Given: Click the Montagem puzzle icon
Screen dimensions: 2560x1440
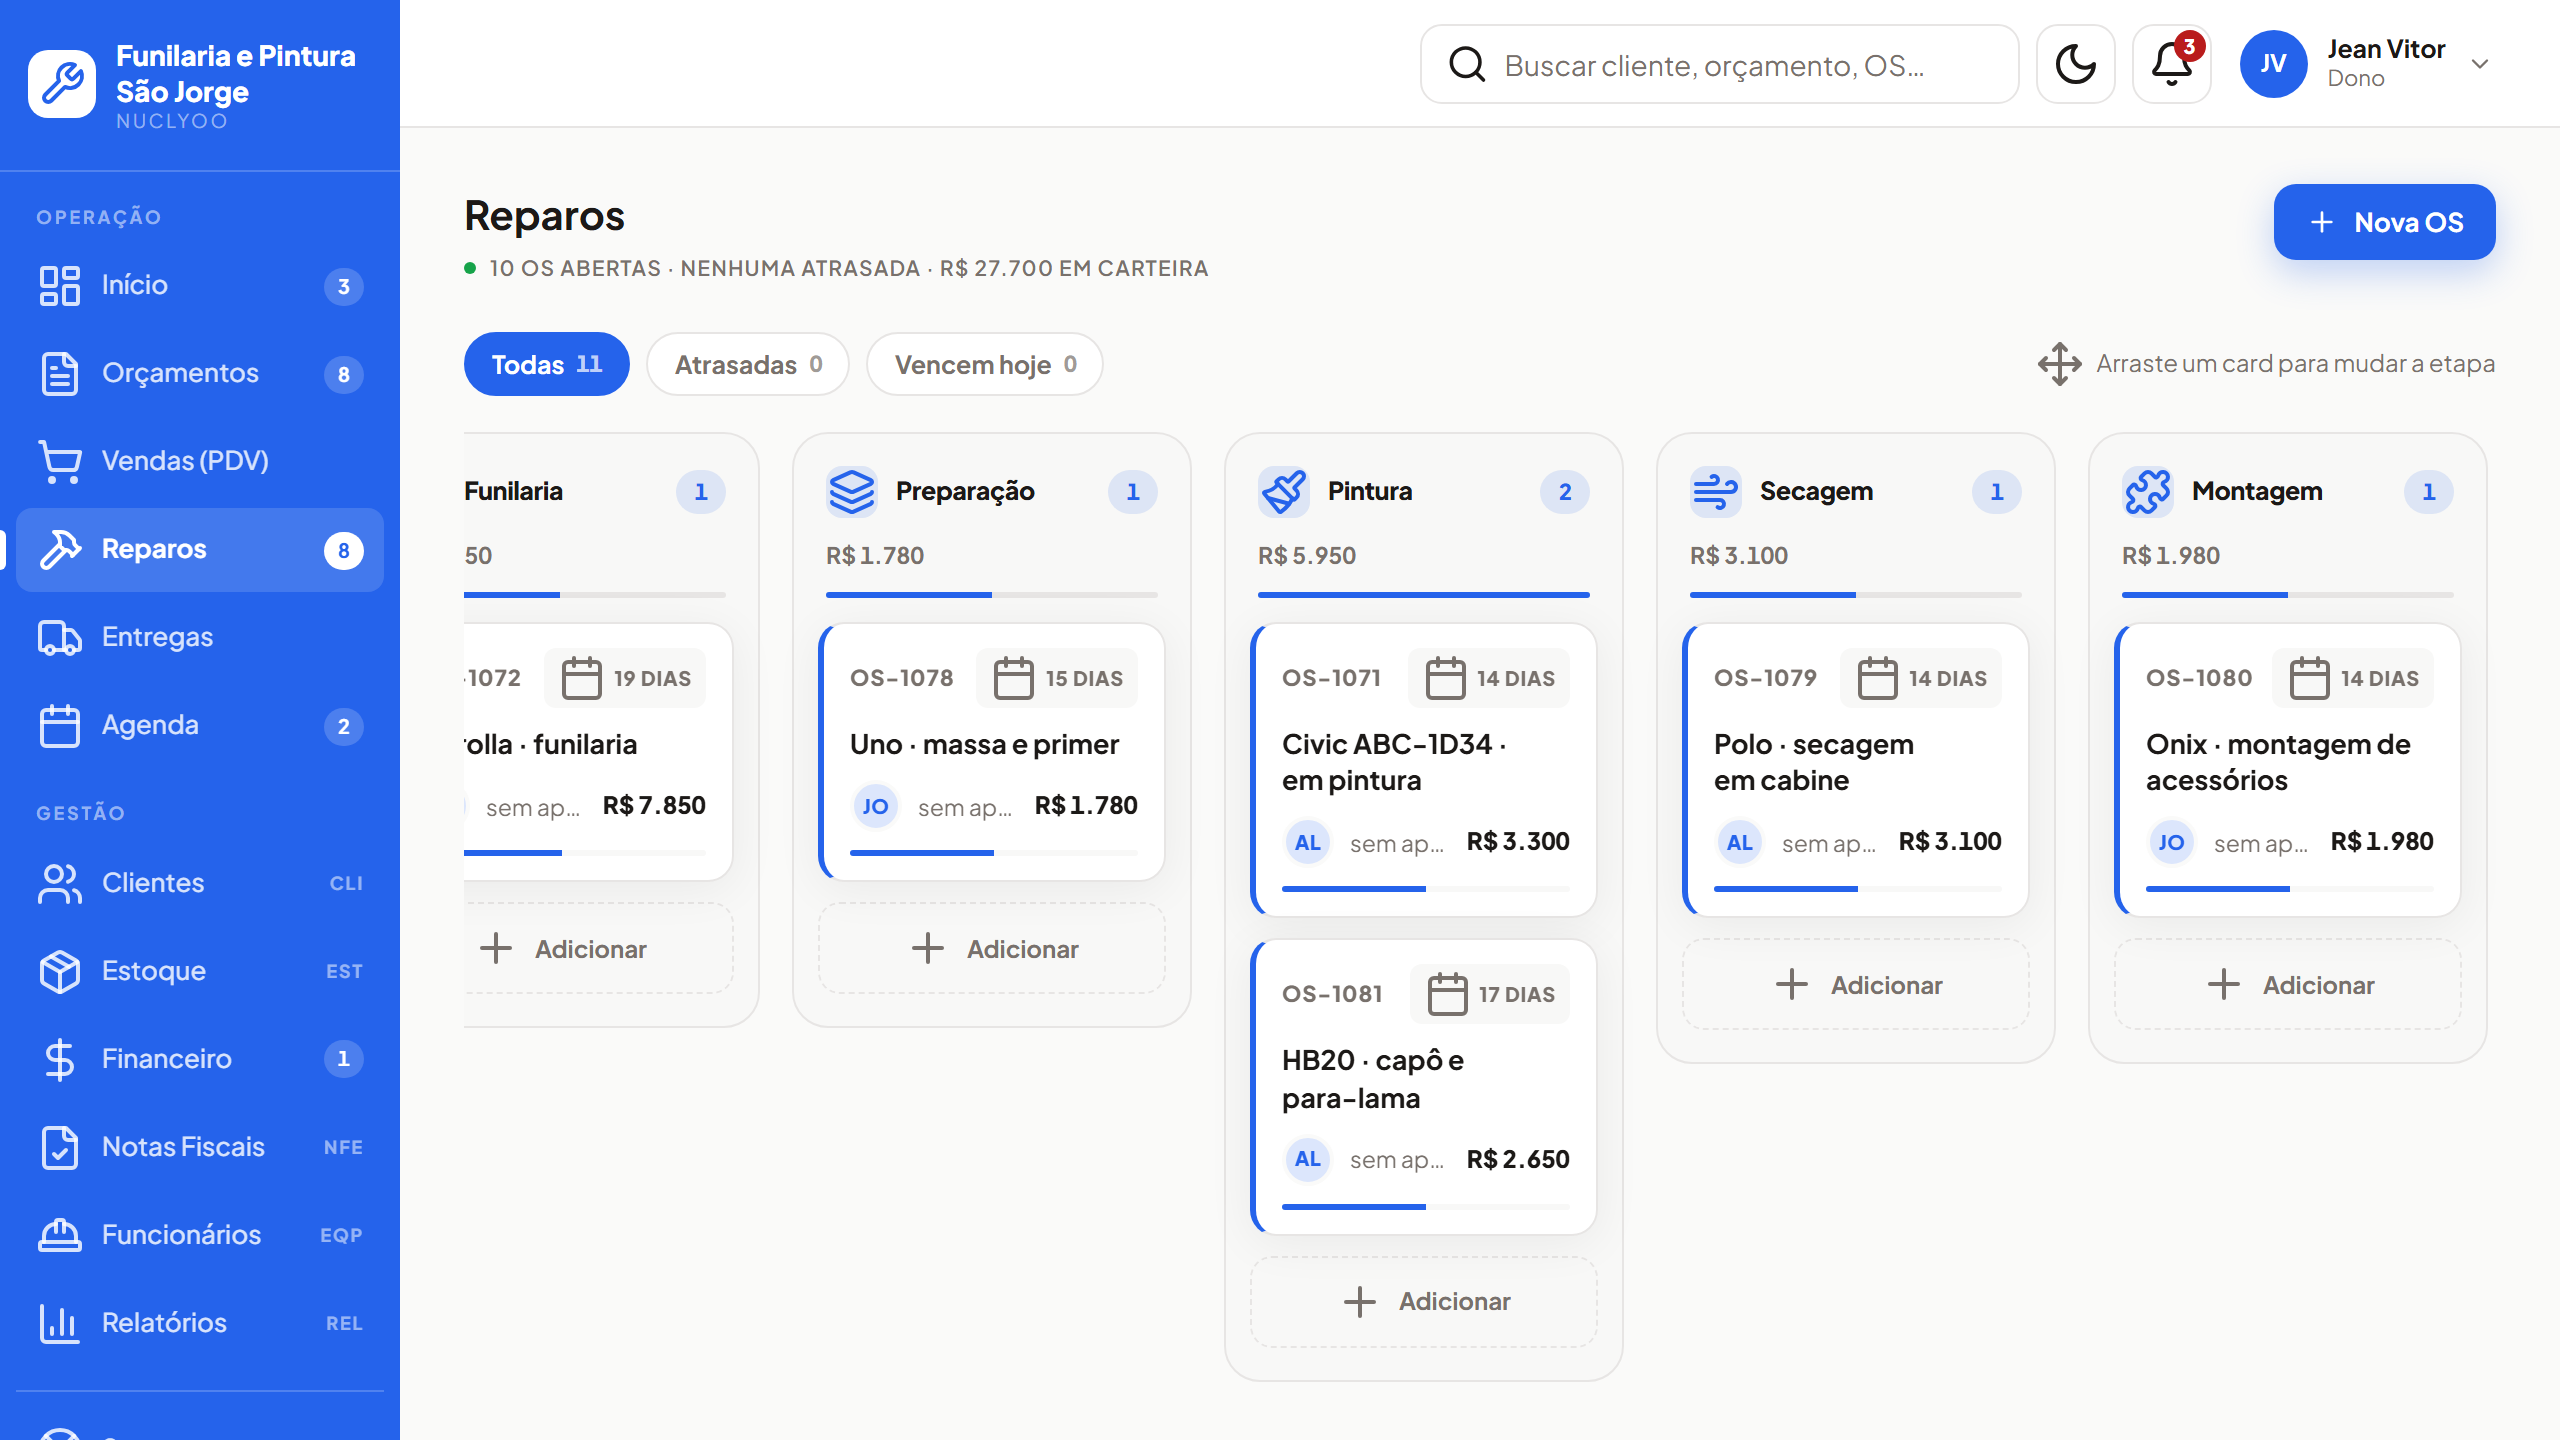Looking at the screenshot, I should pyautogui.click(x=2148, y=491).
